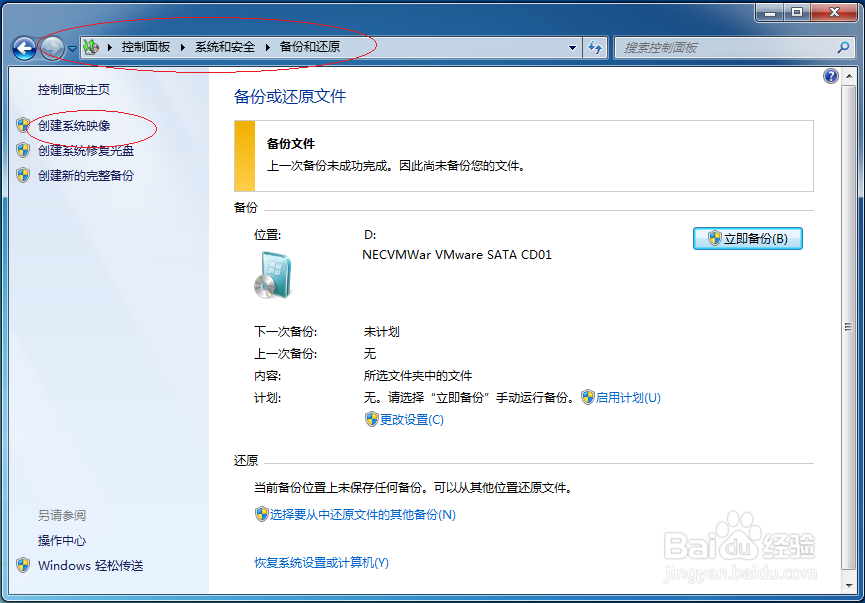Click the forward navigation arrow
865x603 pixels.
coord(50,46)
